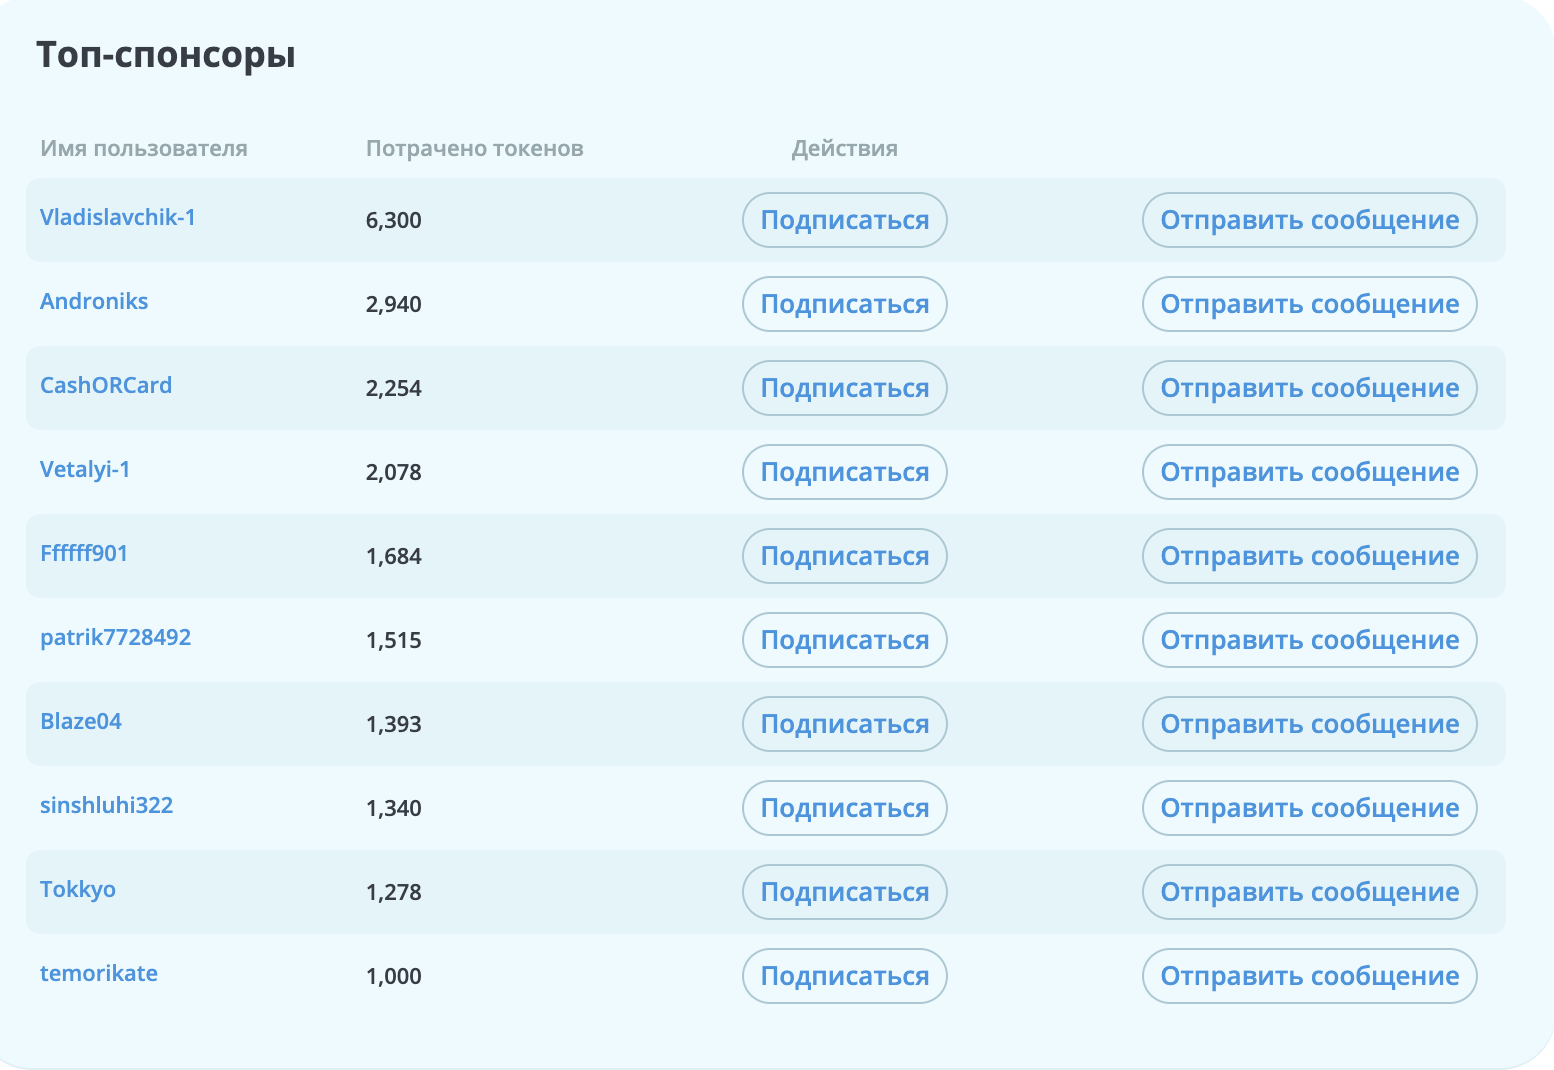Click Подписаться in sinshluhi322 row
1554x1070 pixels.
[845, 808]
